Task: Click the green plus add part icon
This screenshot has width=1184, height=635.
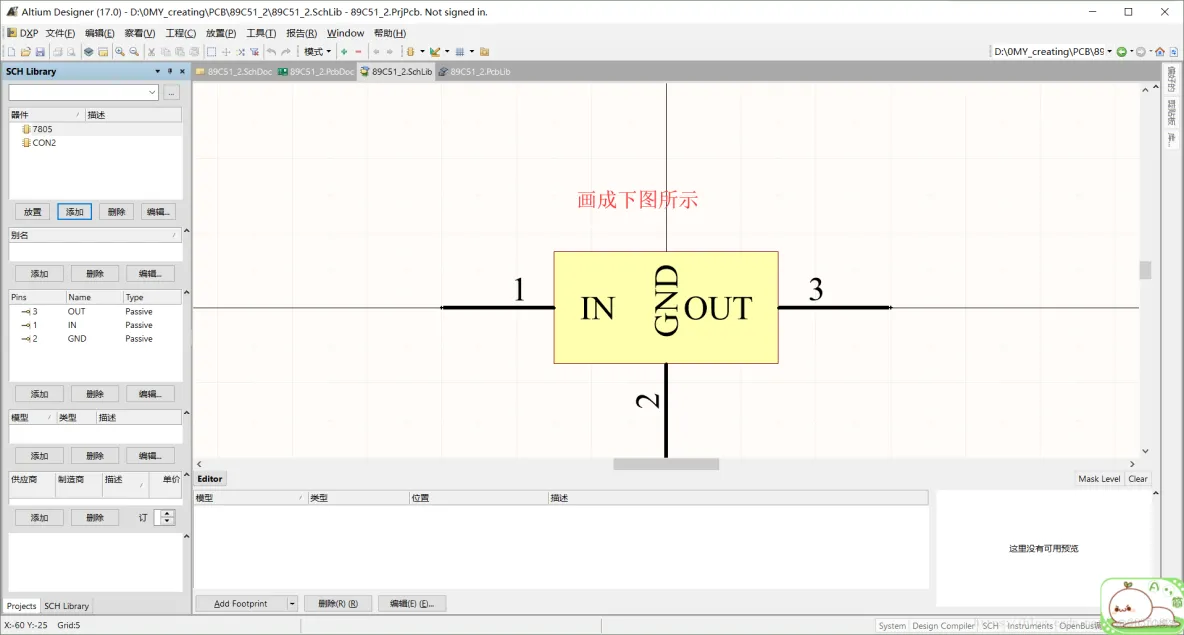Action: pos(344,52)
